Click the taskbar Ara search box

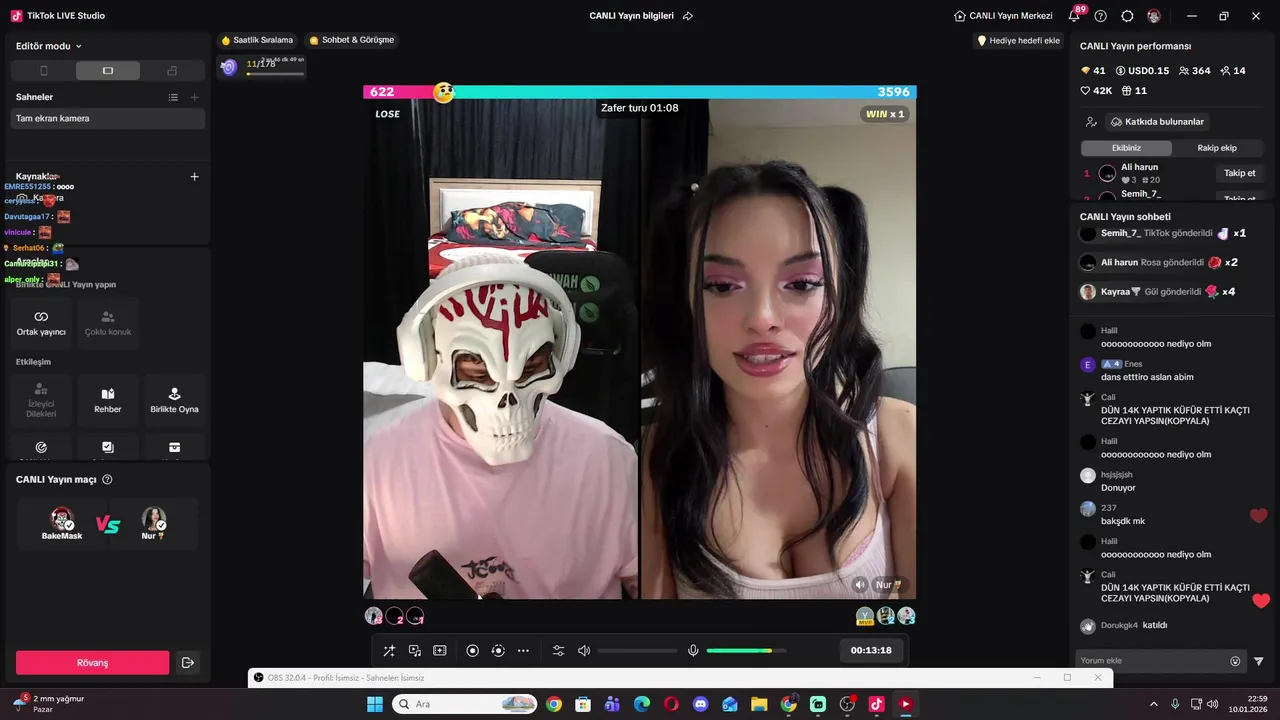pos(465,704)
